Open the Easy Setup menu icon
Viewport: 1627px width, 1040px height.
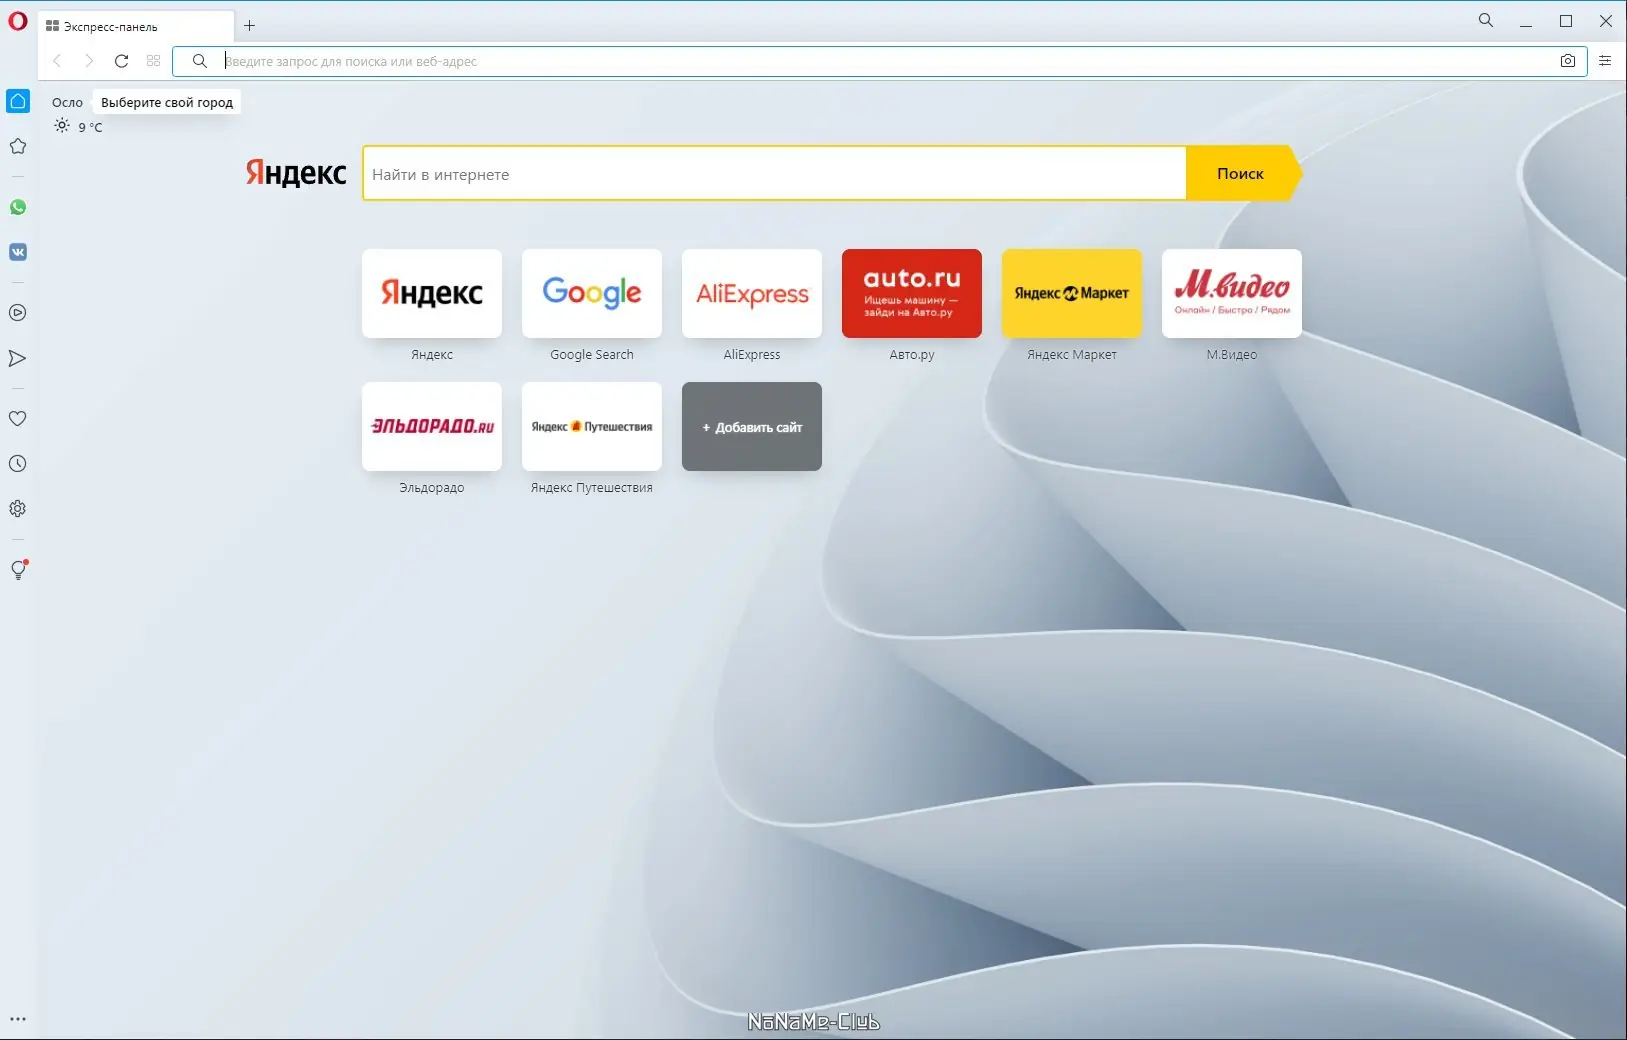[1605, 61]
